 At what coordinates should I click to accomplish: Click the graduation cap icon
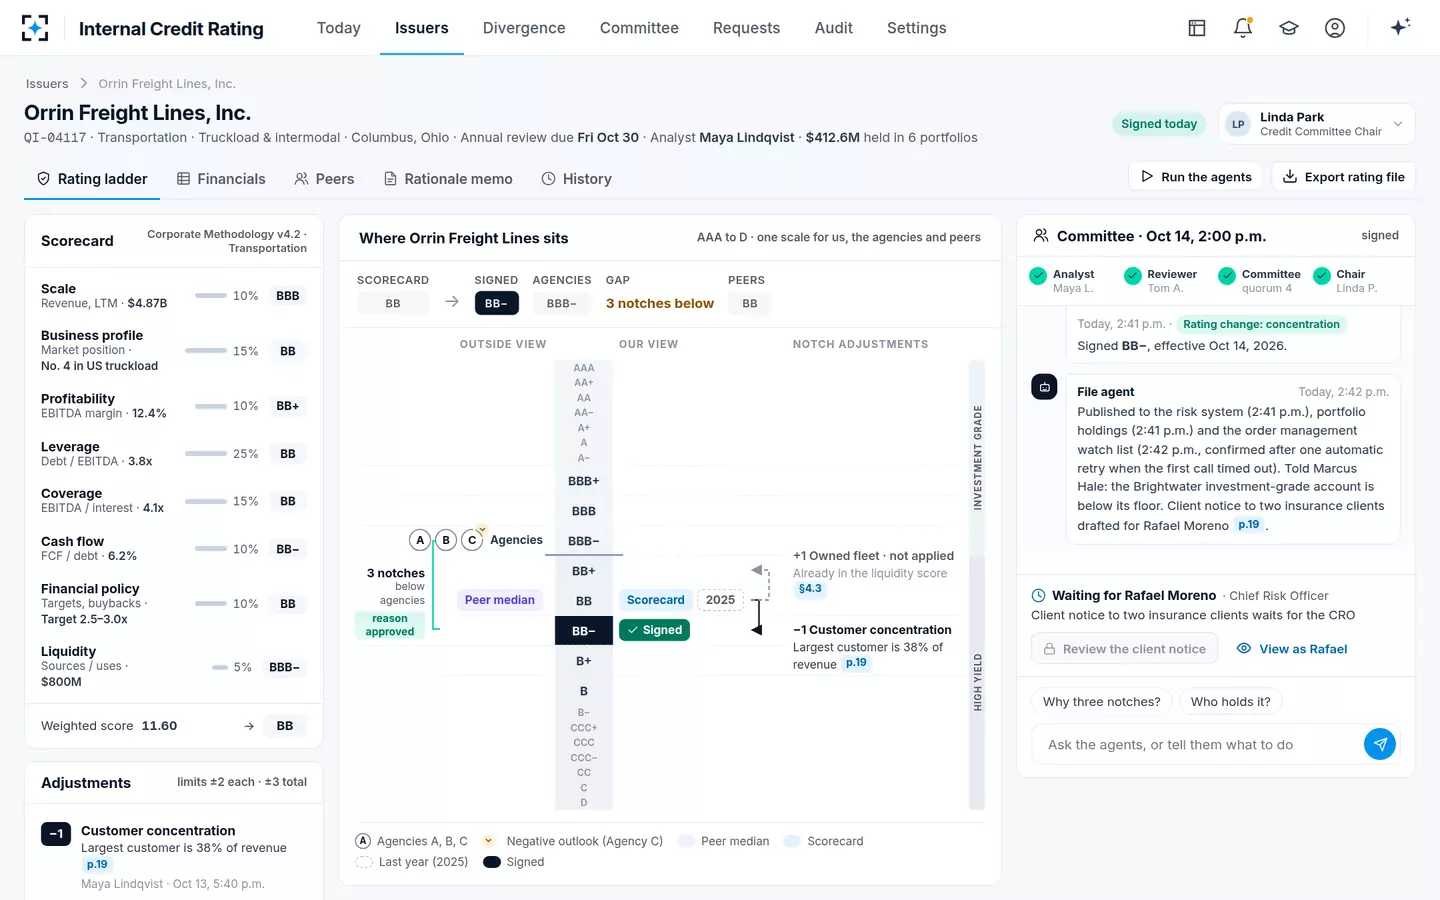coord(1289,28)
